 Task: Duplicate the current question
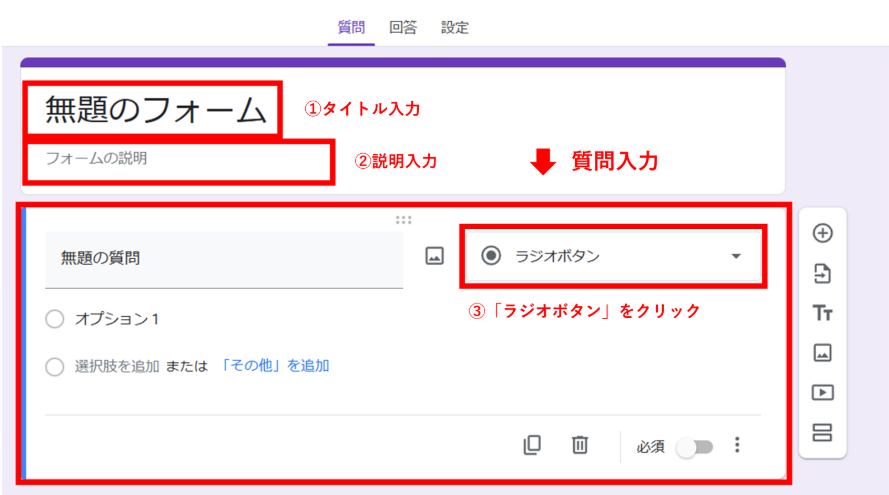(532, 446)
